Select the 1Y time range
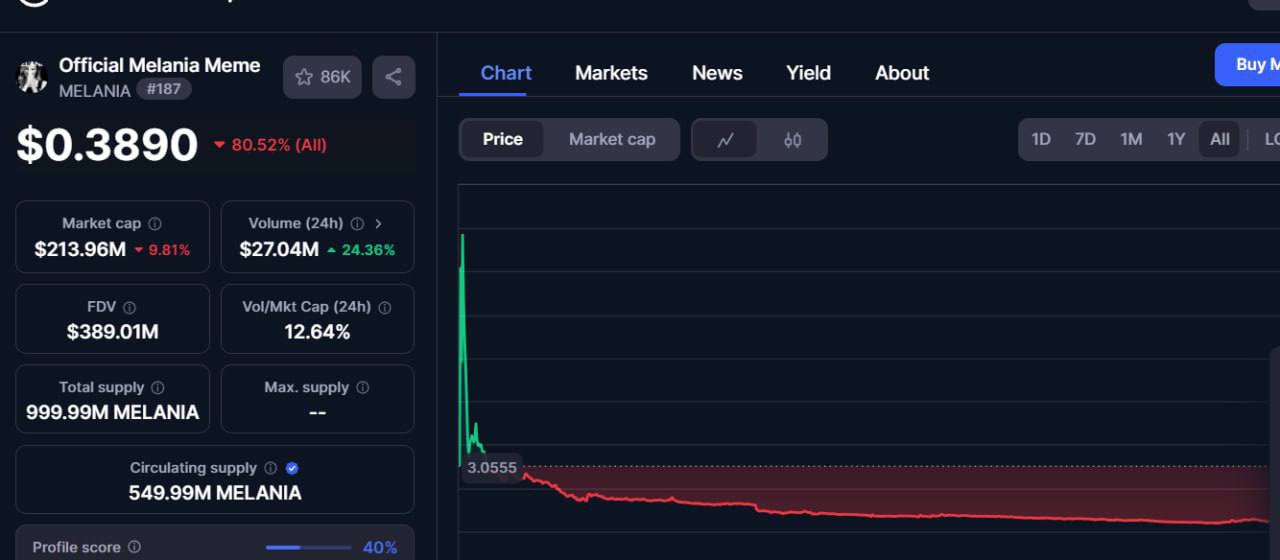Viewport: 1280px width, 560px height. click(x=1175, y=140)
